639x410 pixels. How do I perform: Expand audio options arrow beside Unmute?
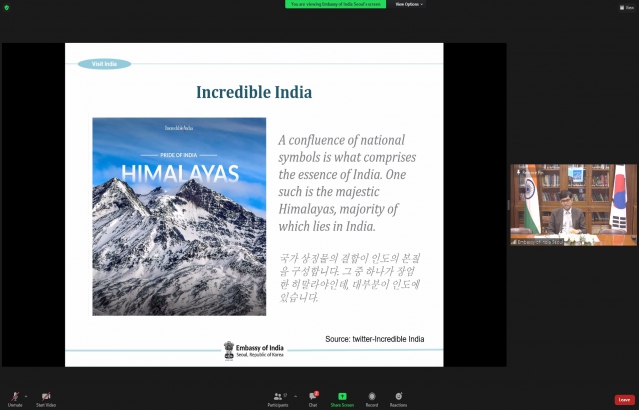coord(26,395)
